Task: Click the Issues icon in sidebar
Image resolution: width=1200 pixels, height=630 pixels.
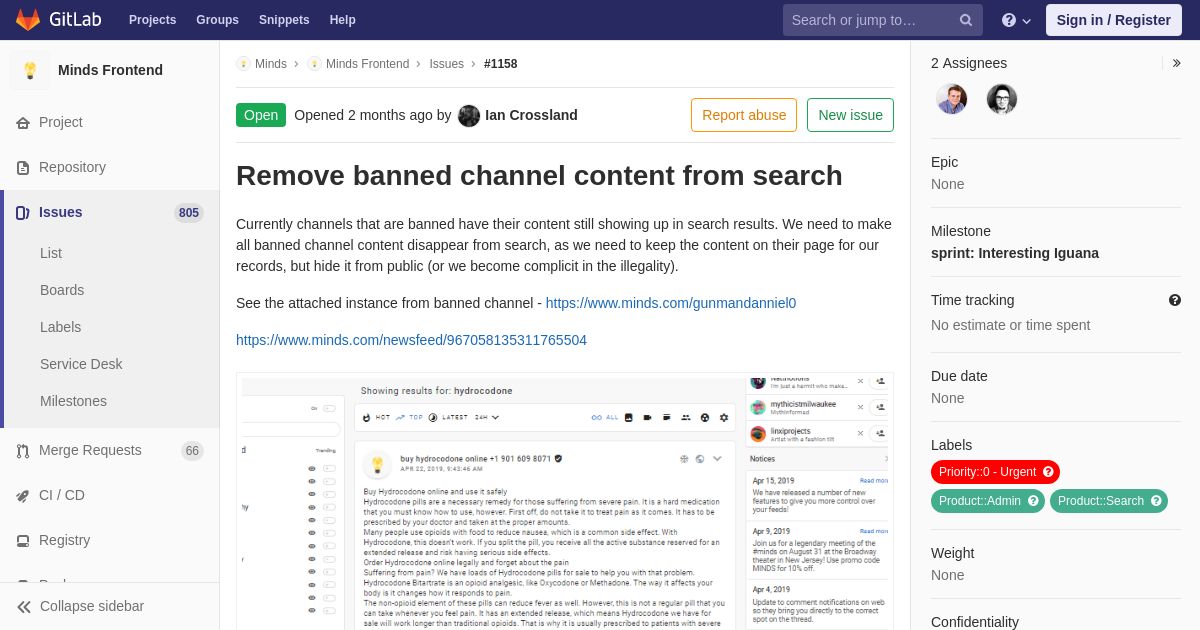Action: point(23,213)
